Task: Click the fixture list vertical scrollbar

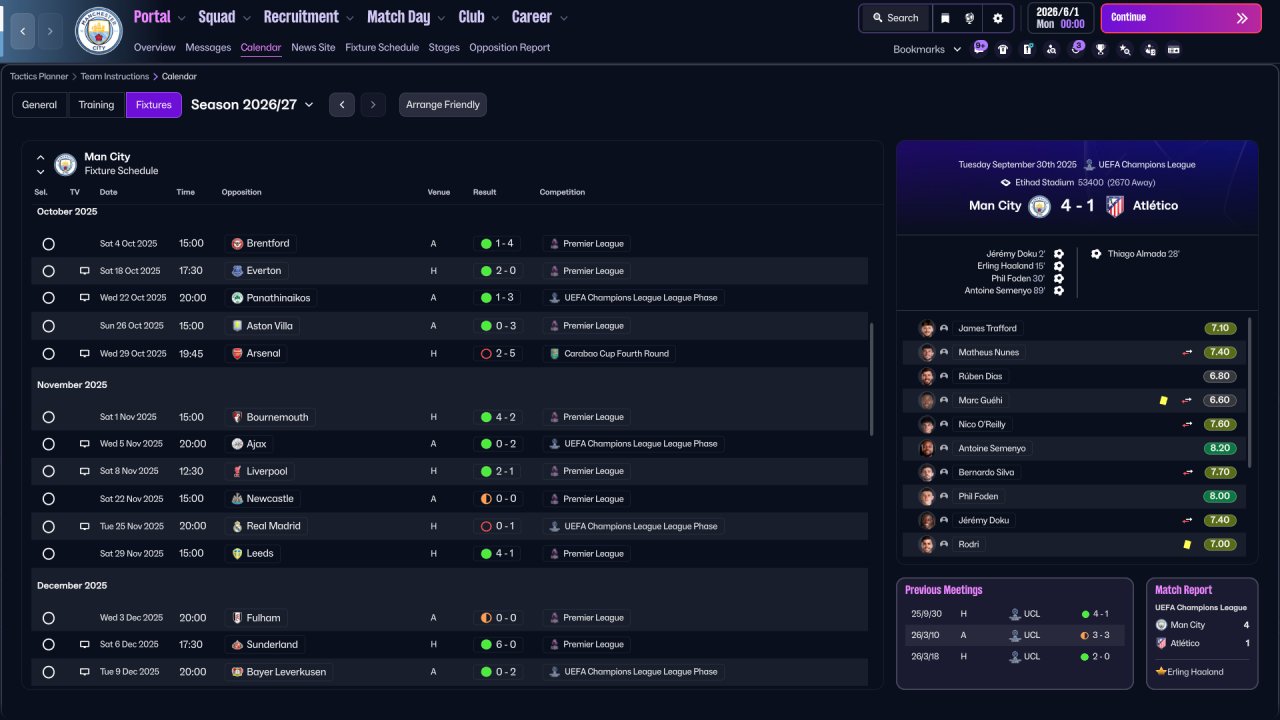Action: [x=872, y=378]
